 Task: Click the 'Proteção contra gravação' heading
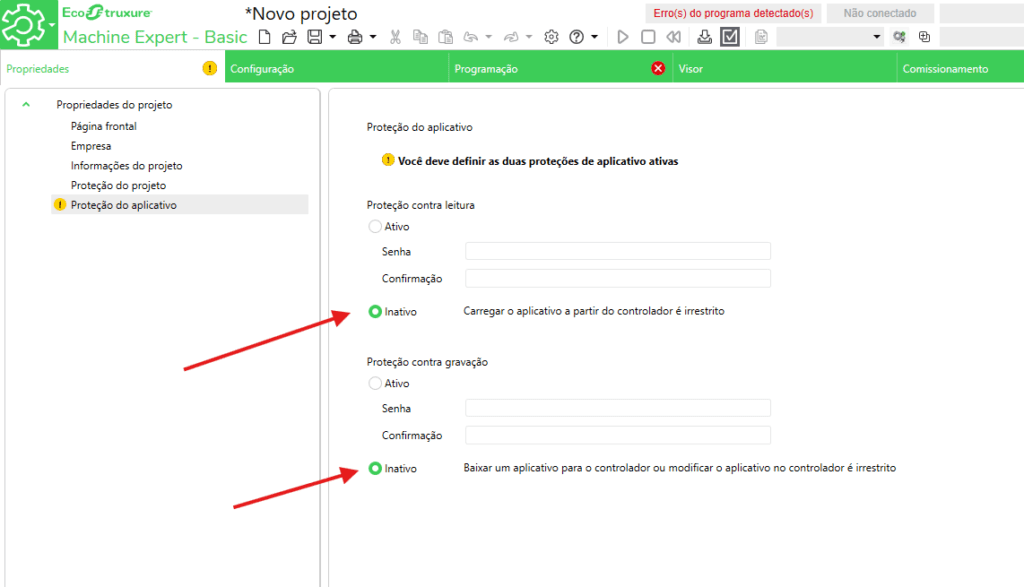click(x=427, y=362)
